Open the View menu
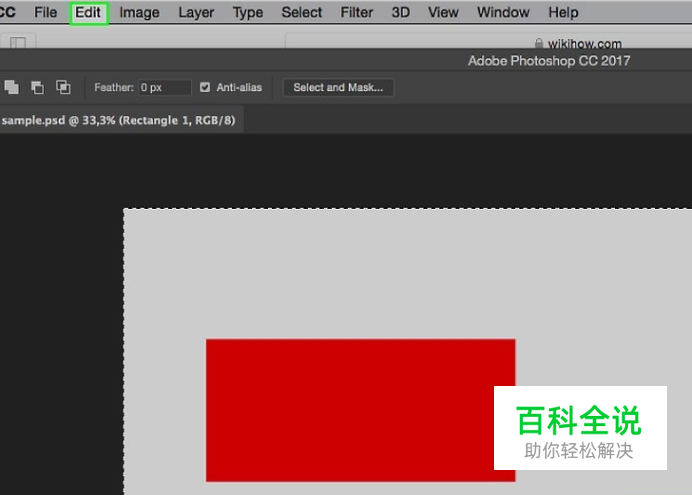692x495 pixels. tap(443, 12)
